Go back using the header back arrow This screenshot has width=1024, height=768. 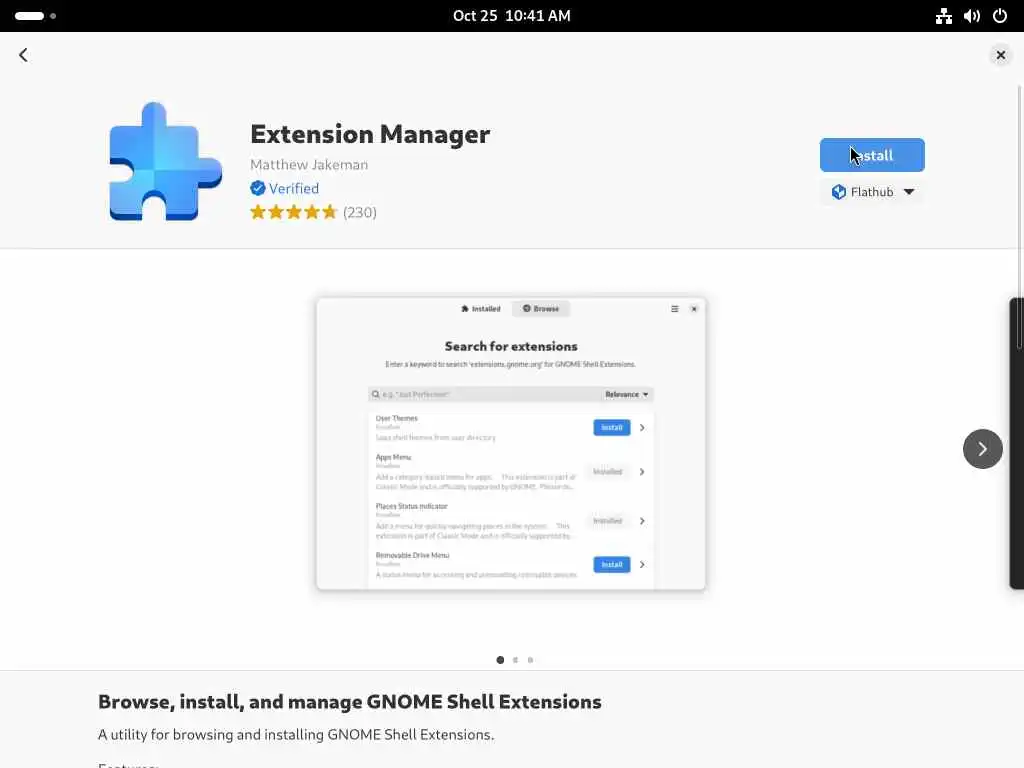tap(24, 55)
